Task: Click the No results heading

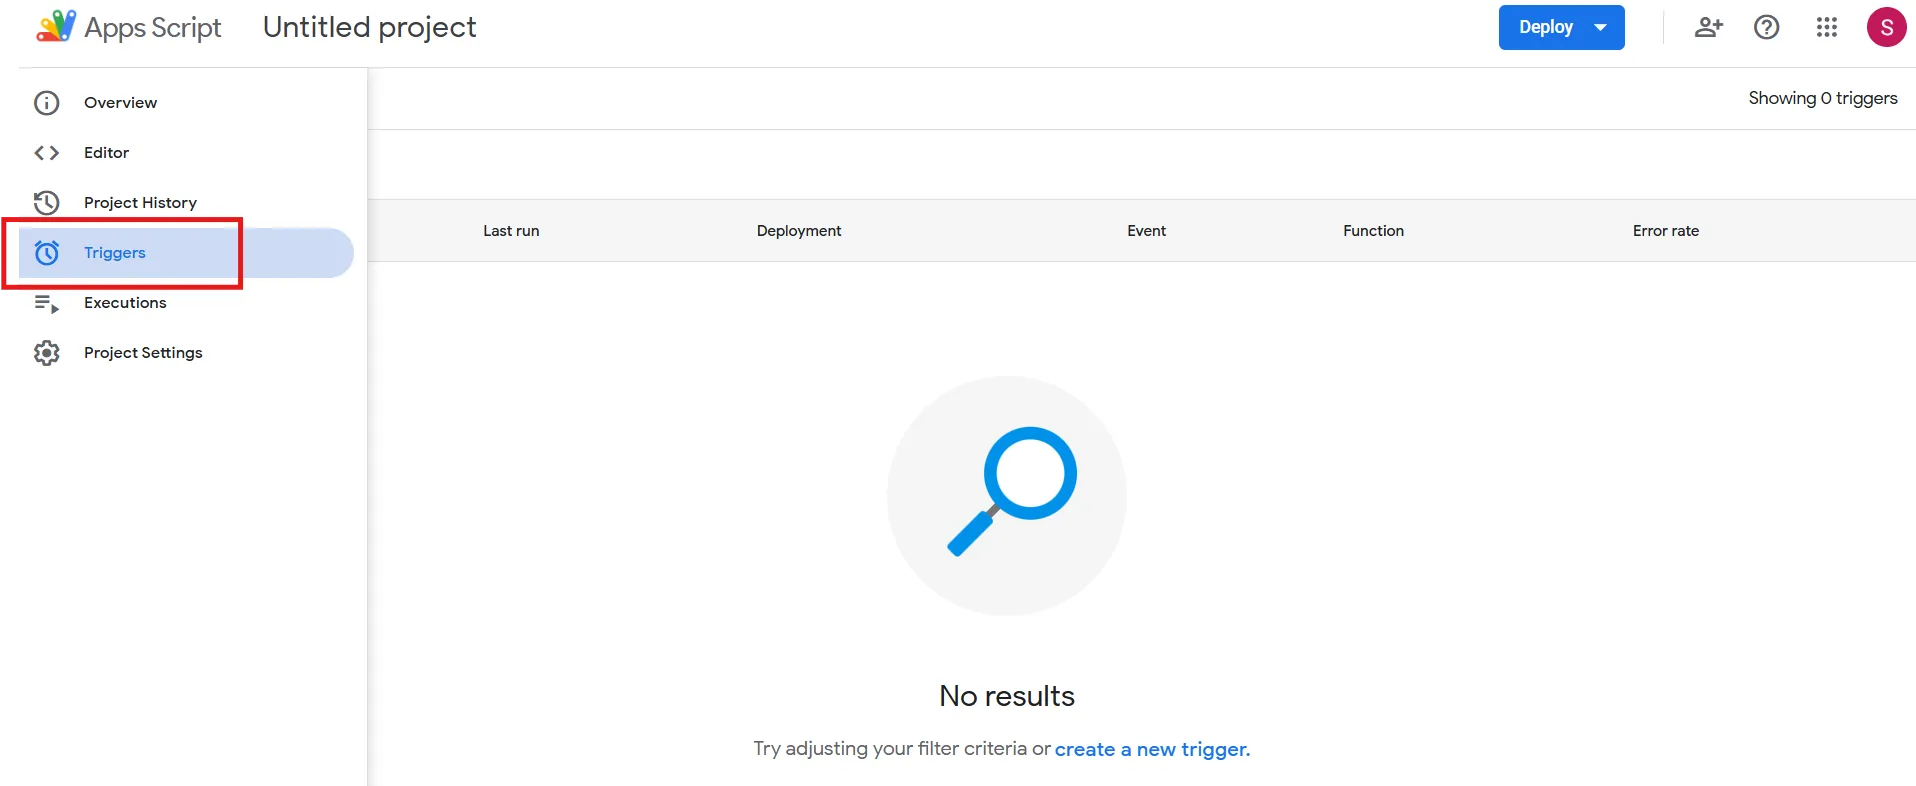Action: [x=1007, y=696]
